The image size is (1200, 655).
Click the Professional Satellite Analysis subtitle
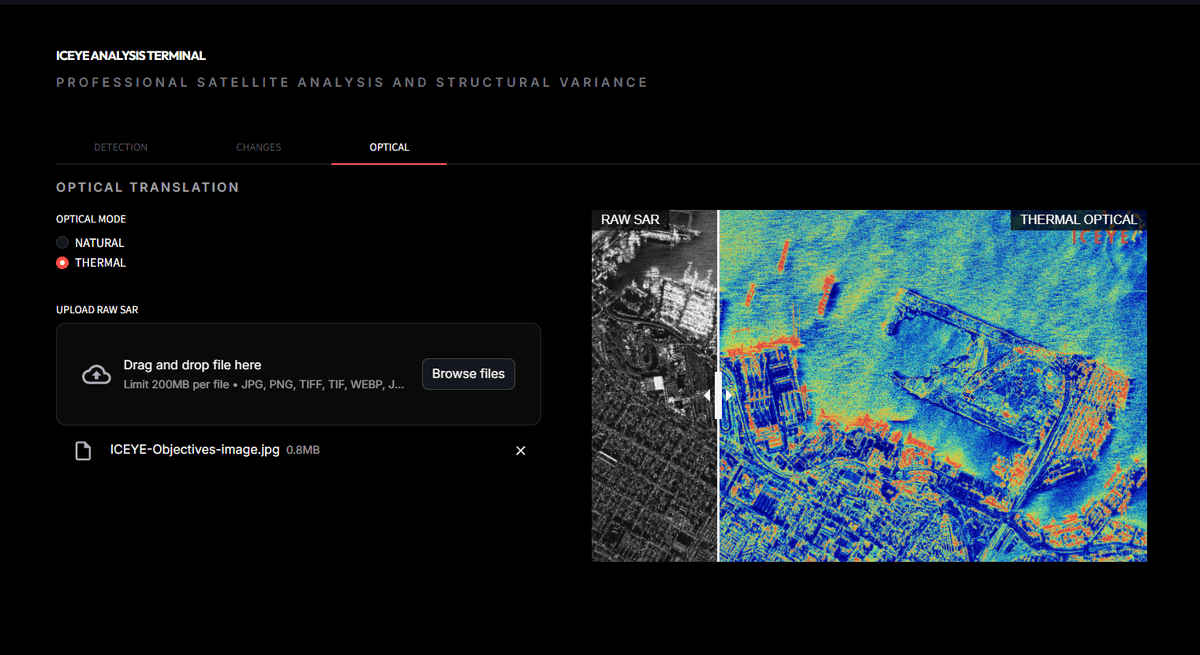[x=352, y=82]
